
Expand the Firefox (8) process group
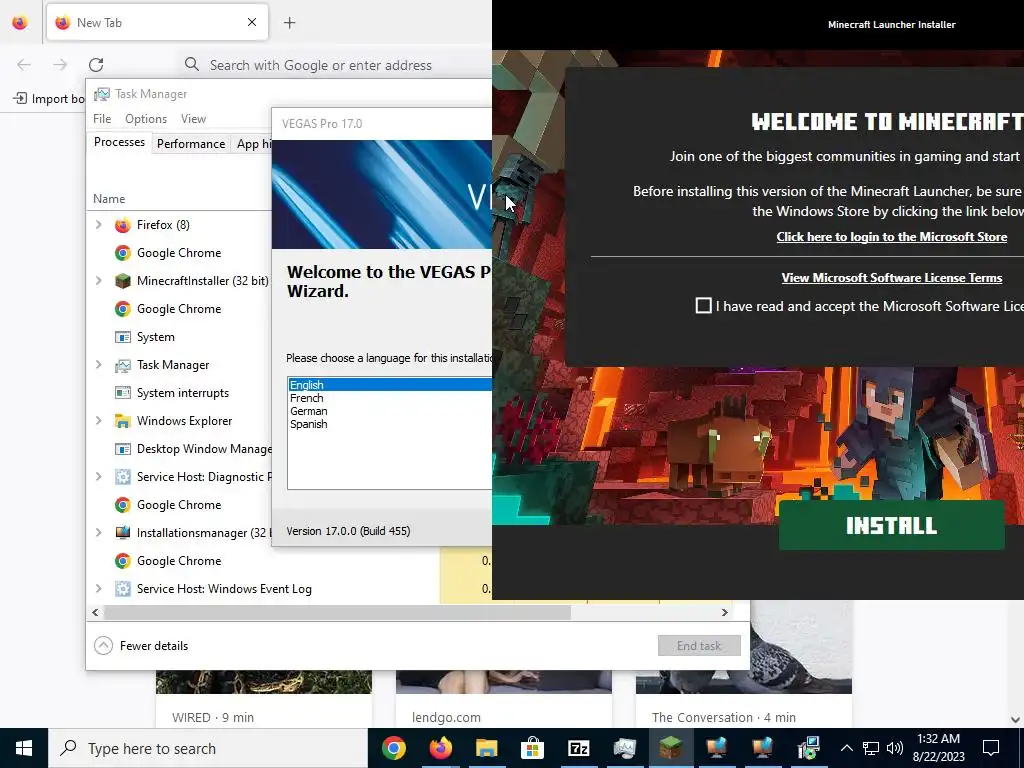pos(99,225)
